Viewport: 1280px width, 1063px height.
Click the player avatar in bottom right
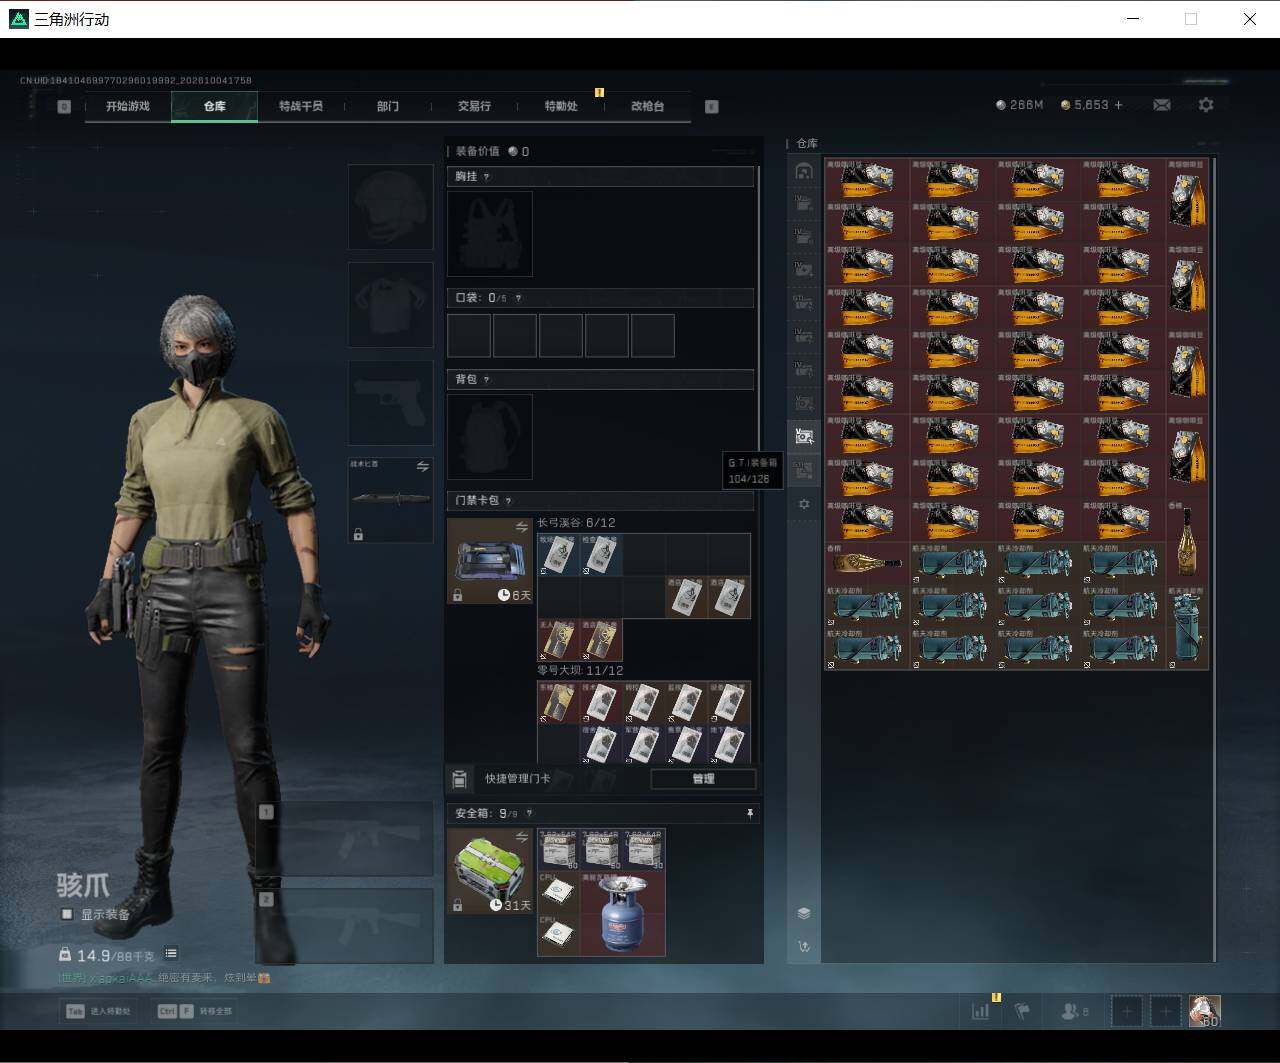pyautogui.click(x=1204, y=1011)
